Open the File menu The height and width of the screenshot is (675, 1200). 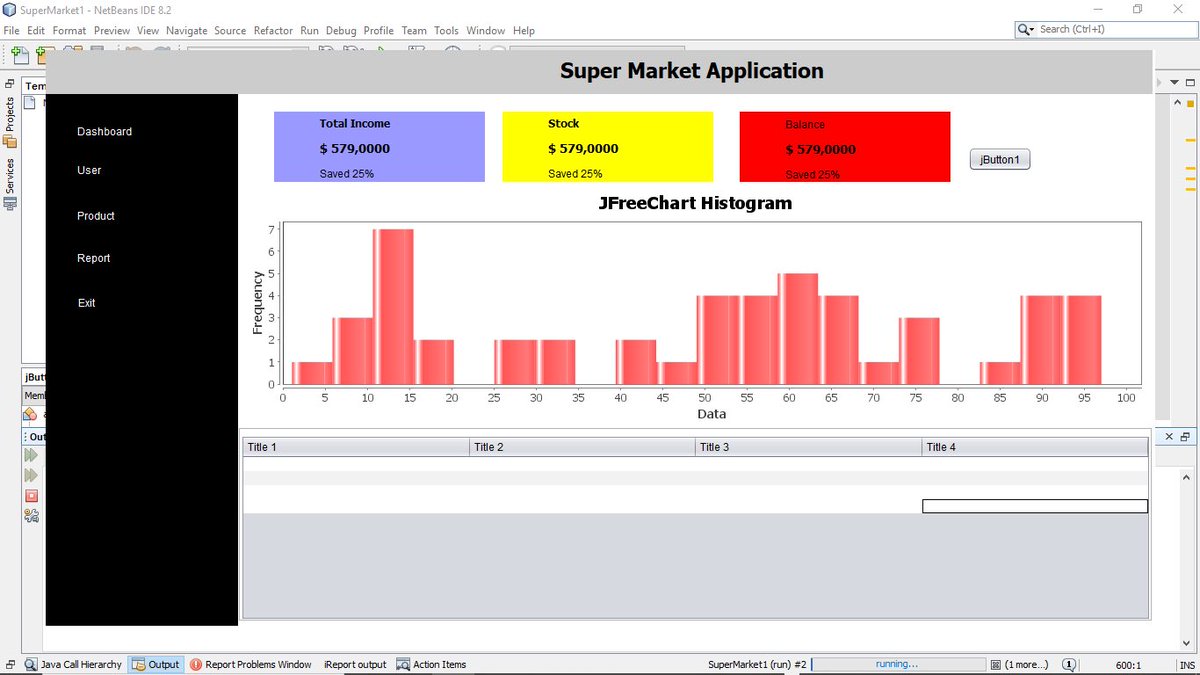coord(11,31)
